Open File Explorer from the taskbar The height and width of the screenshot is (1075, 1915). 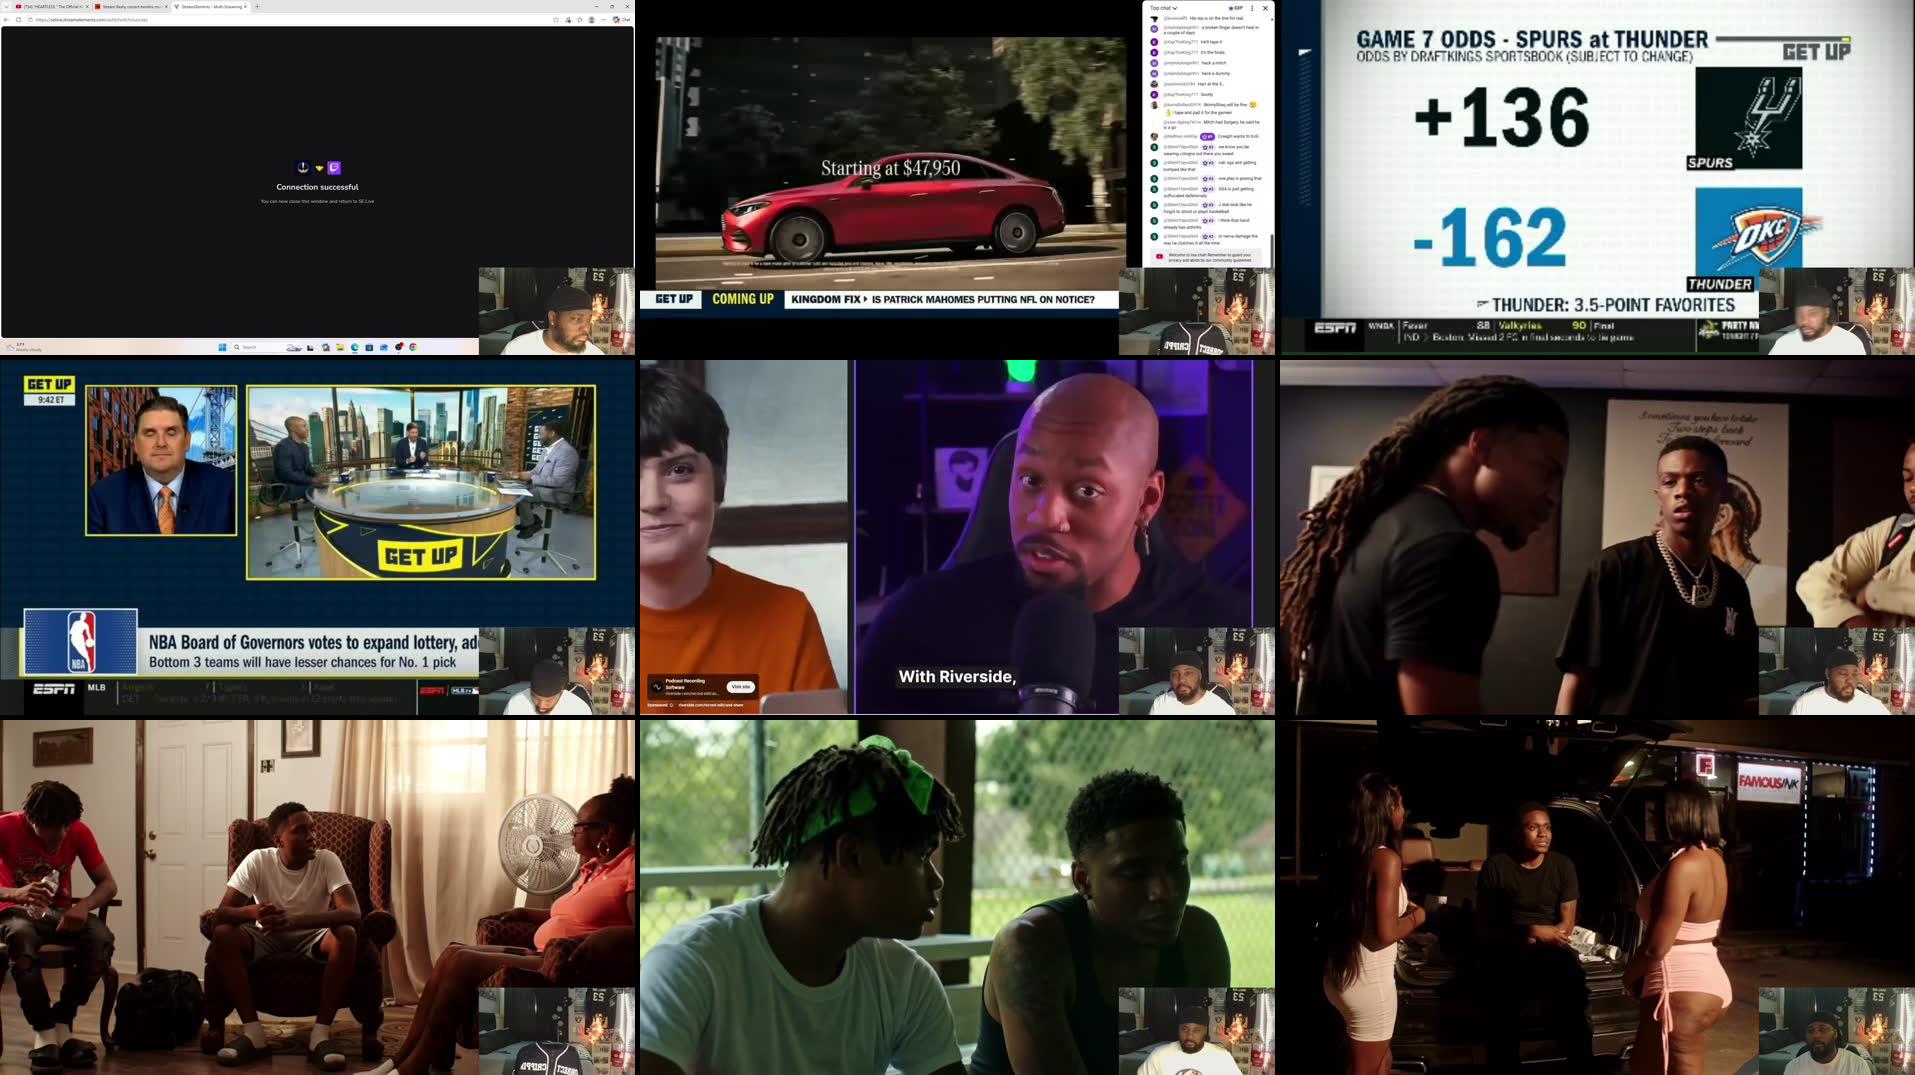339,347
